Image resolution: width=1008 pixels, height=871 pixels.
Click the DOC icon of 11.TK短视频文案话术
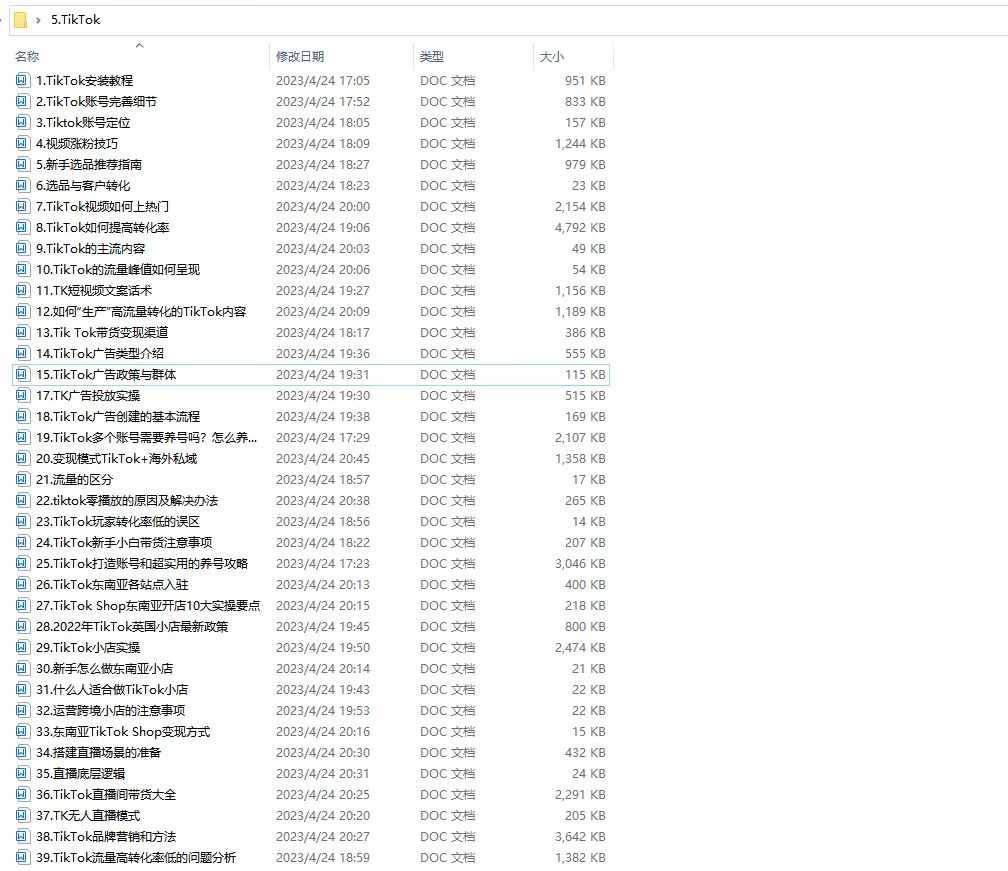click(x=22, y=291)
